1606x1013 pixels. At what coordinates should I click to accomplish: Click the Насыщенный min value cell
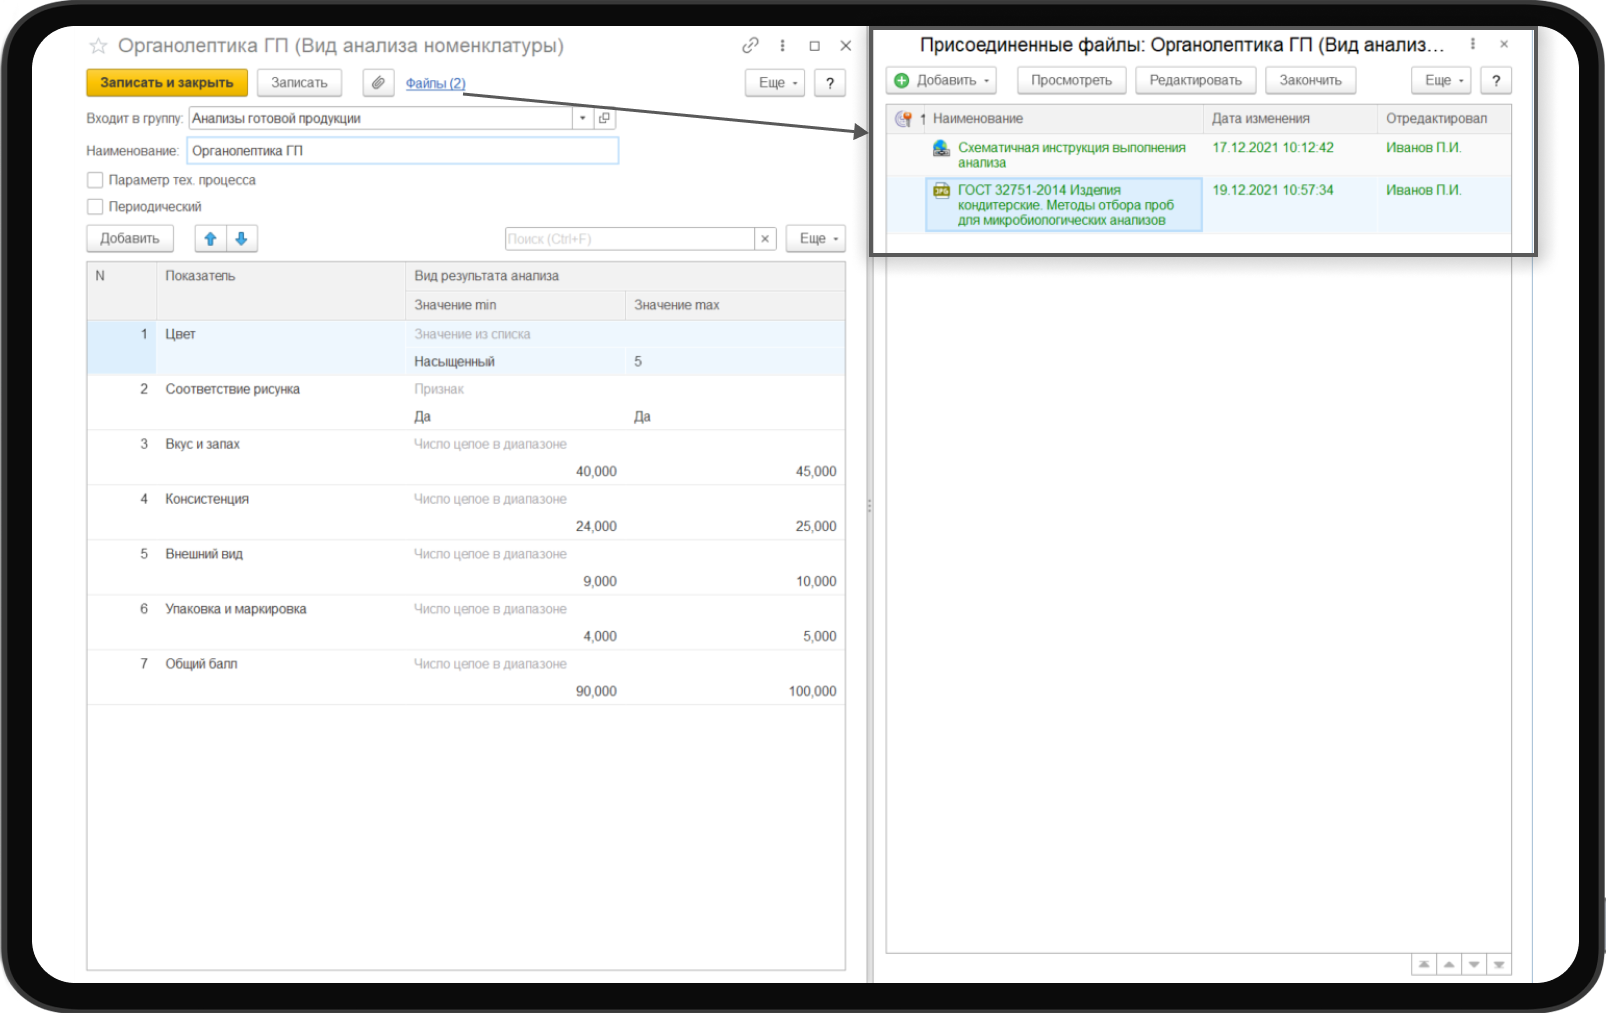pyautogui.click(x=515, y=362)
